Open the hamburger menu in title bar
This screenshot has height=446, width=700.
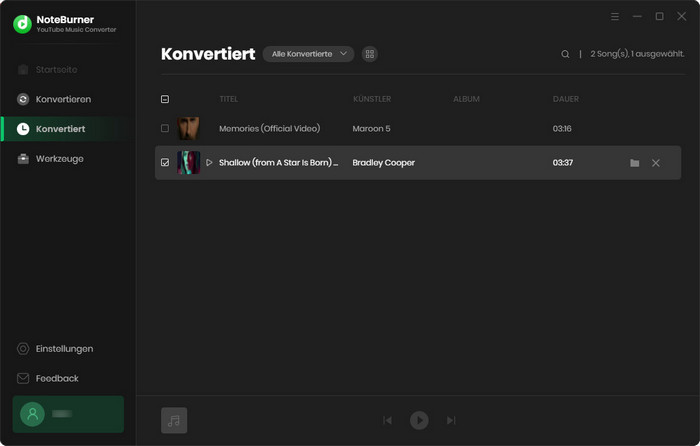point(615,17)
